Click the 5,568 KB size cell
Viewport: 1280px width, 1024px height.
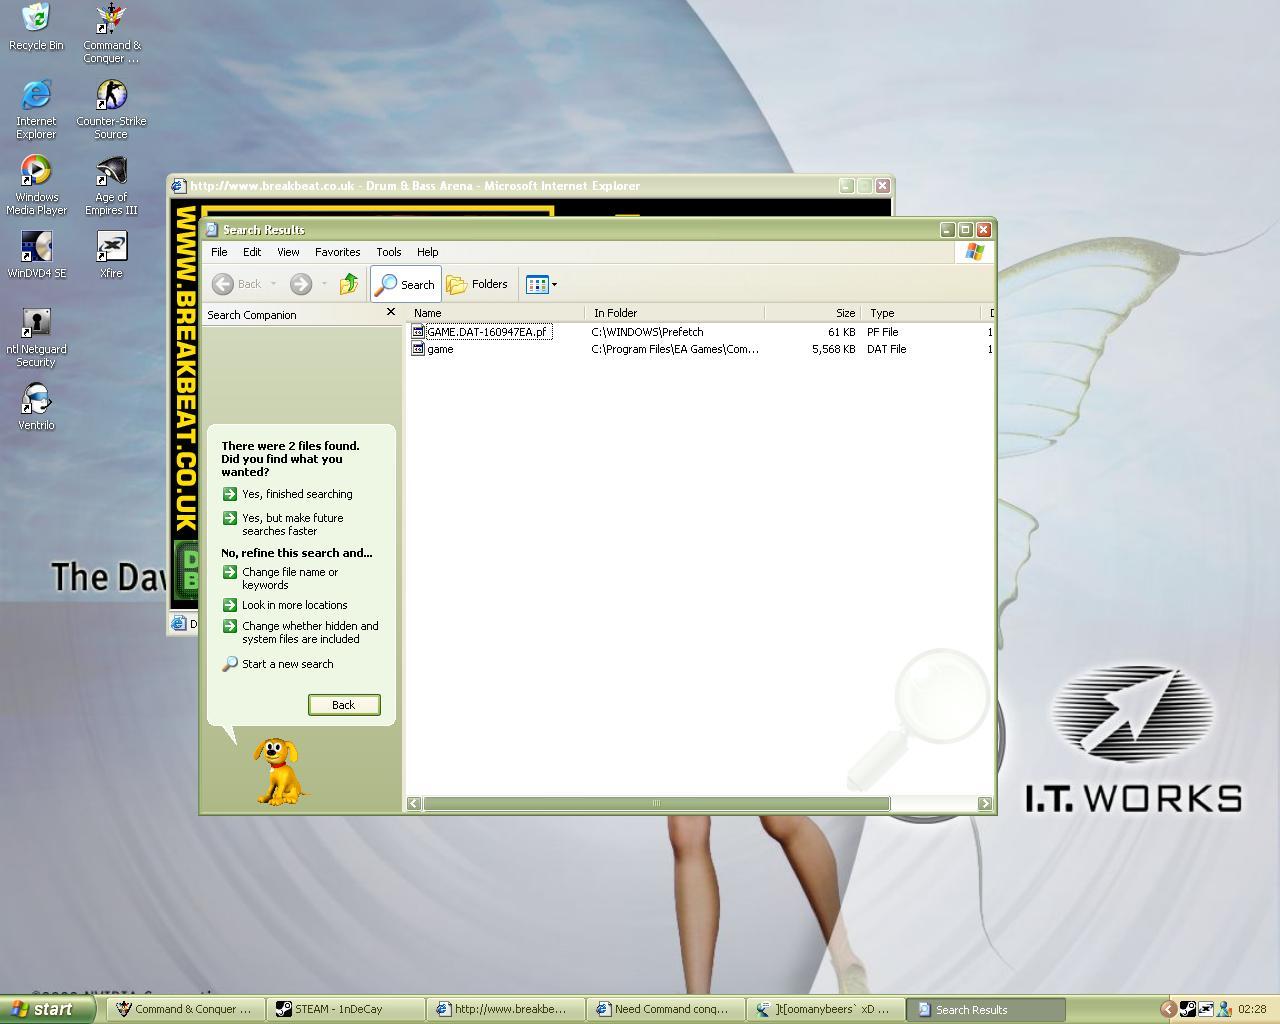(x=833, y=349)
